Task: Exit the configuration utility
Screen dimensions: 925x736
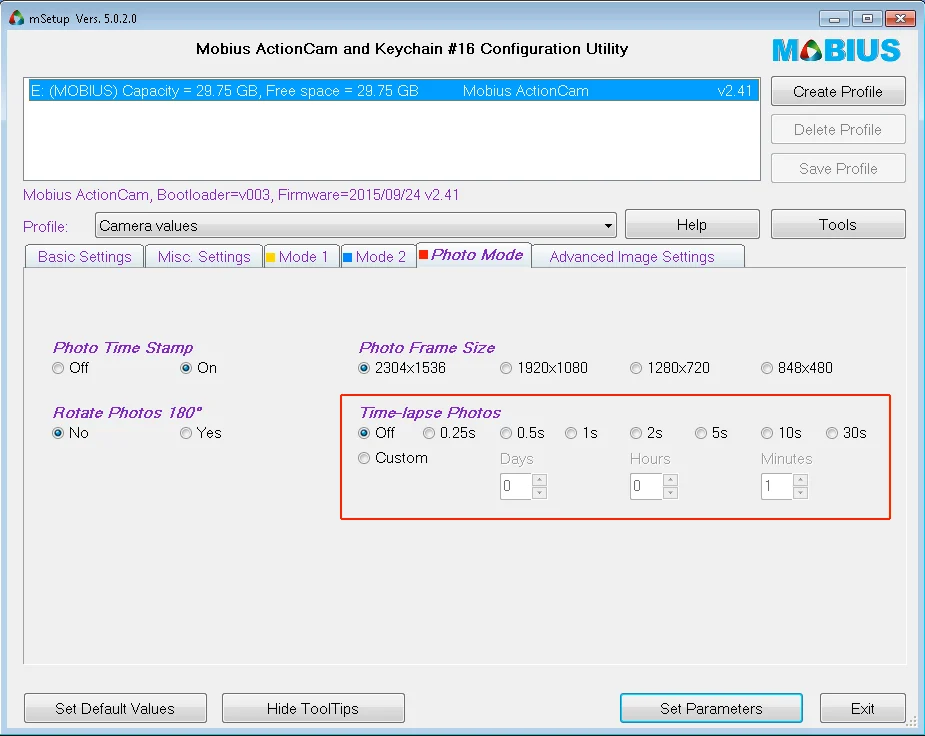Action: pyautogui.click(x=862, y=708)
